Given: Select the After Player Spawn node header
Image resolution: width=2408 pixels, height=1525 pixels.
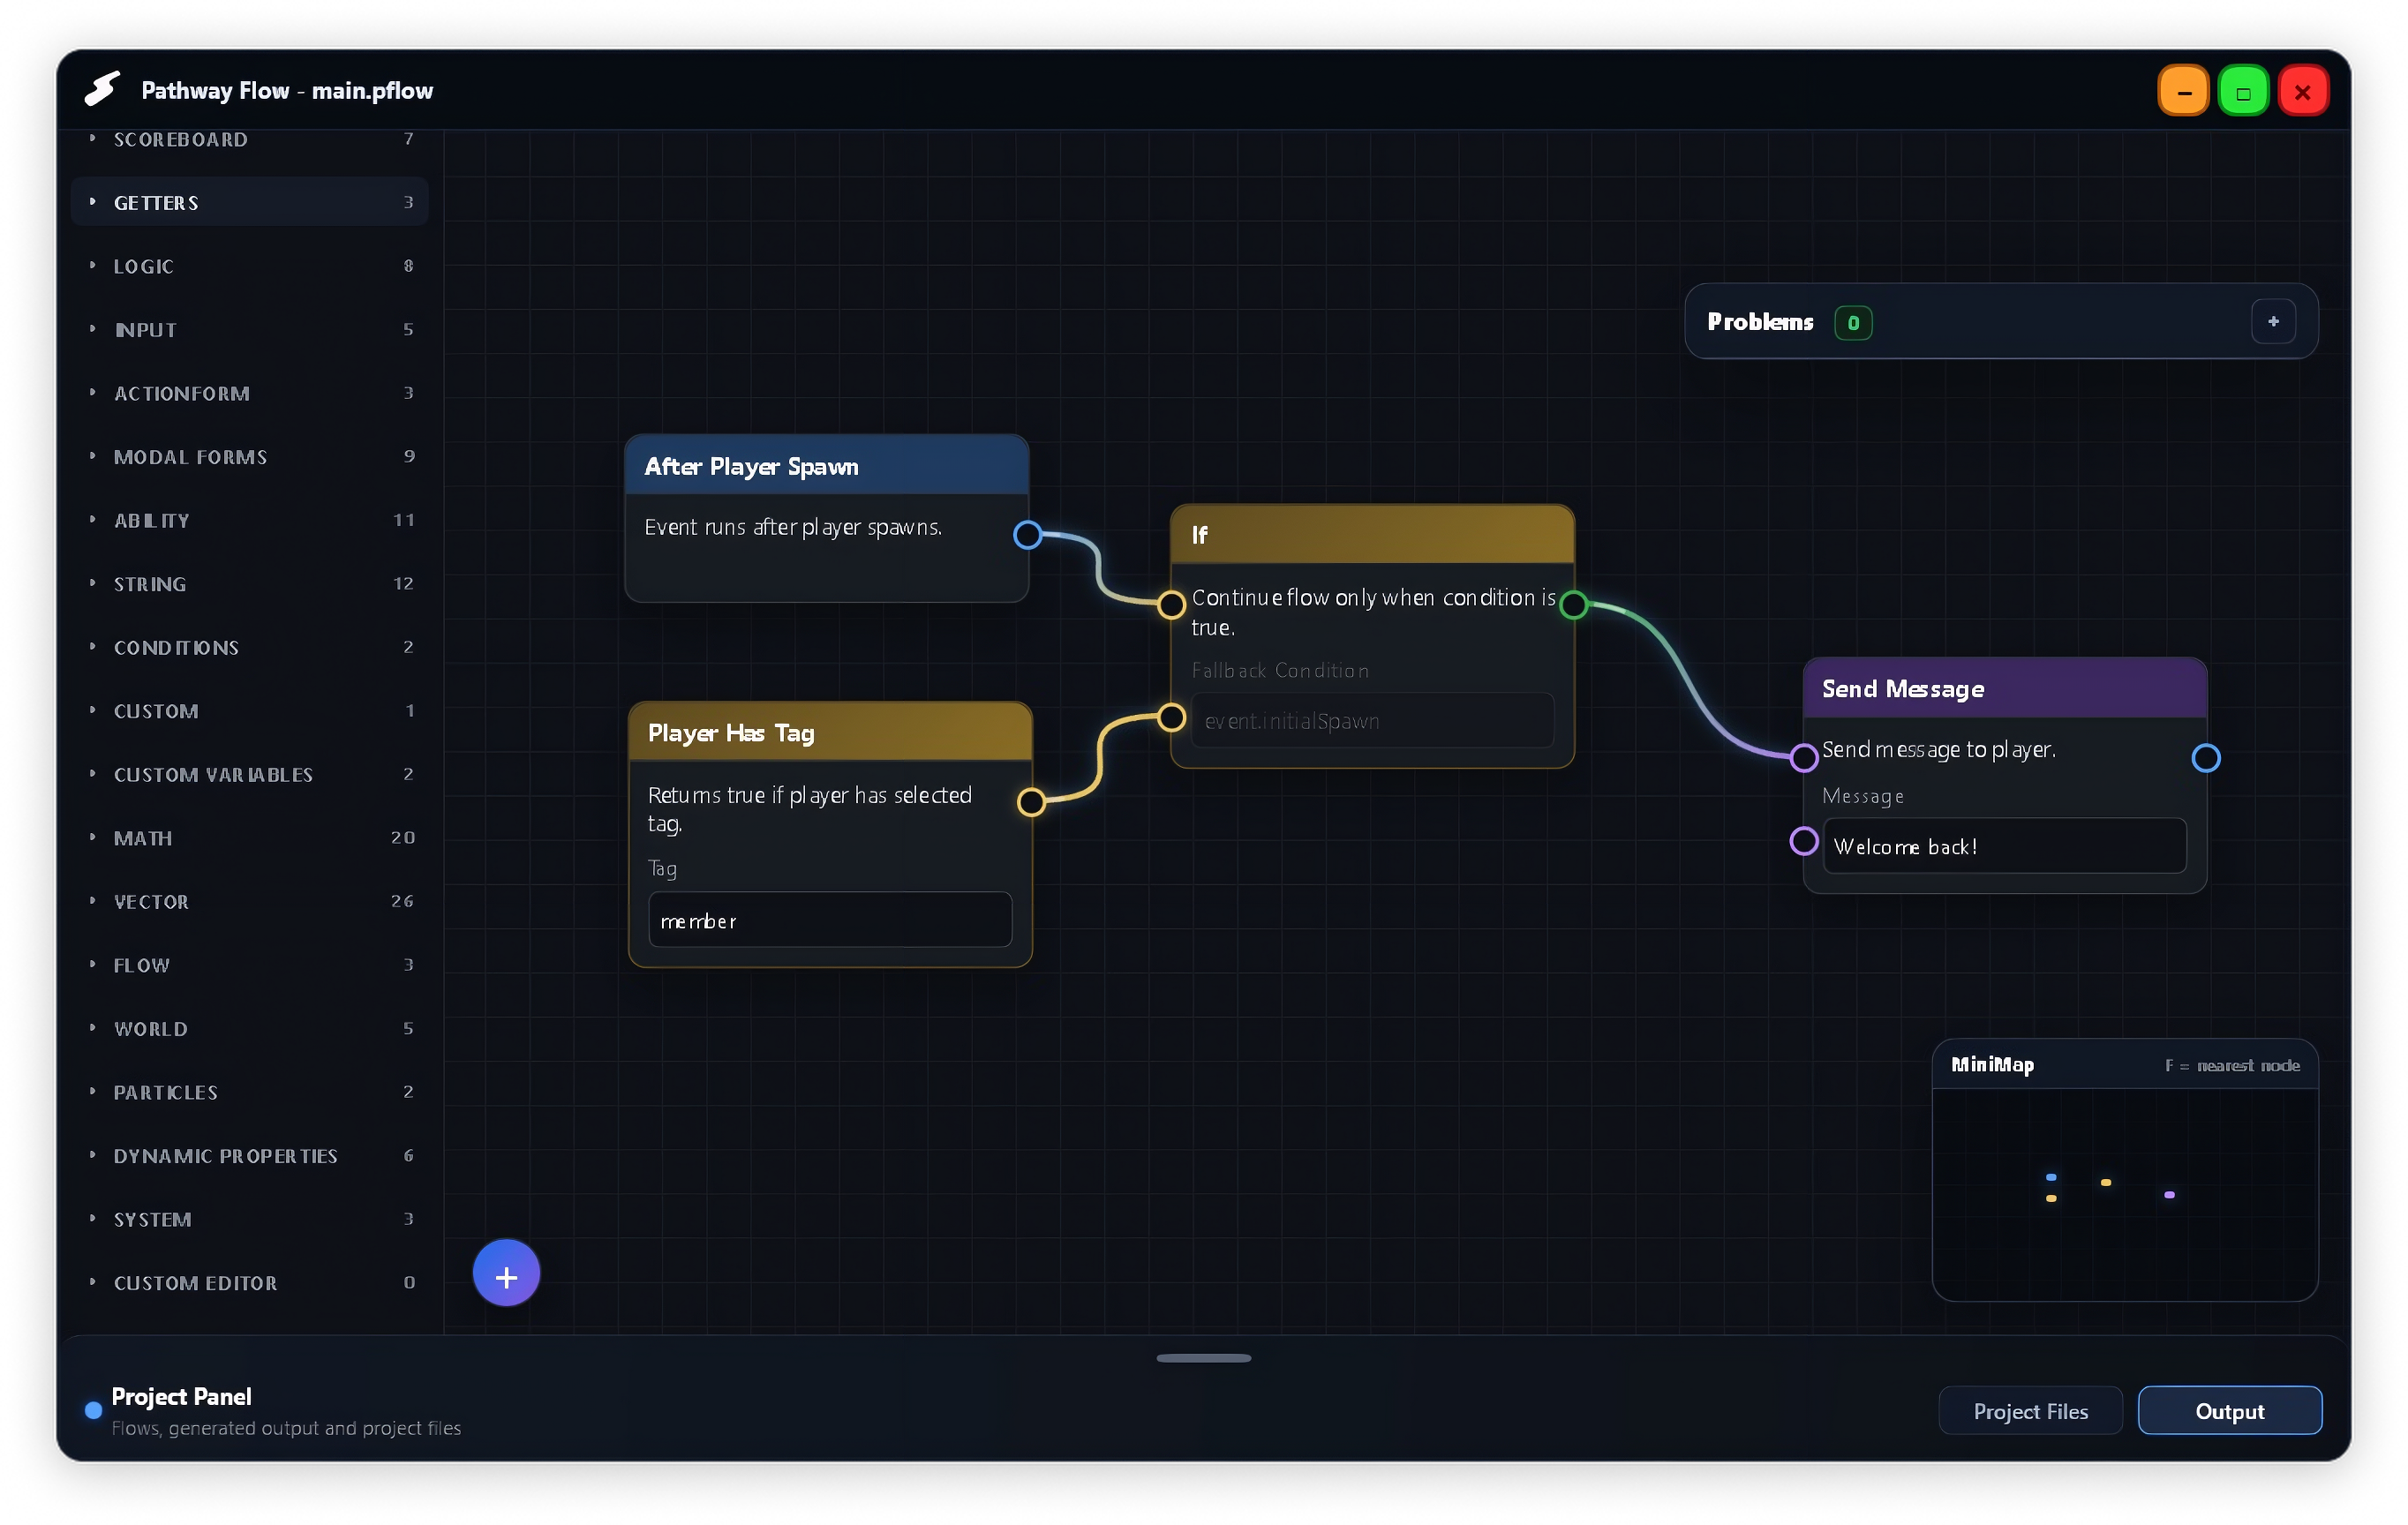Looking at the screenshot, I should [x=827, y=466].
